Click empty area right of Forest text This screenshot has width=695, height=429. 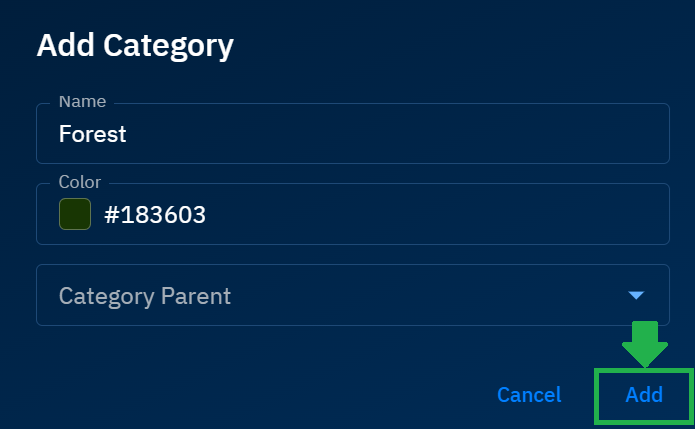(400, 134)
